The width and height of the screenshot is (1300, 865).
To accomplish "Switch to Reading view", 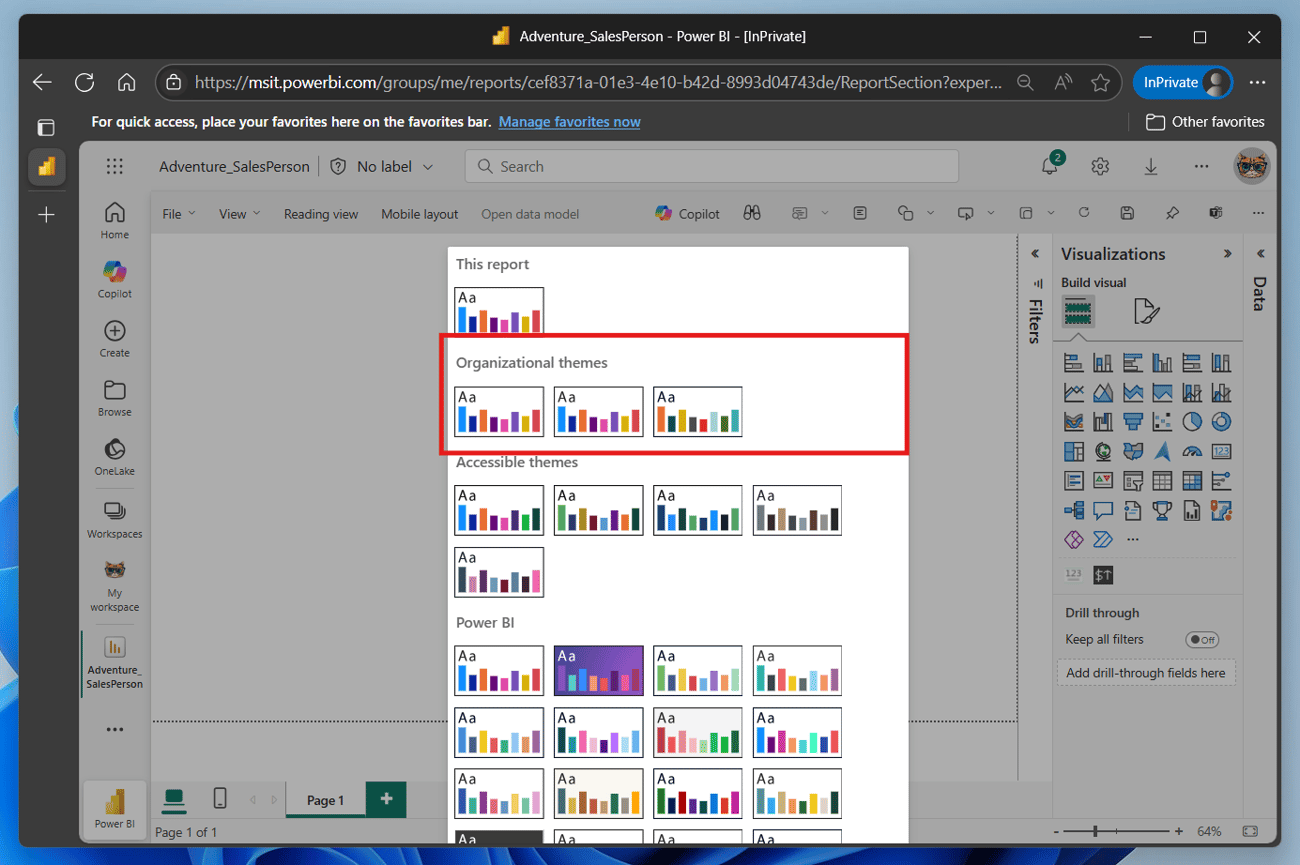I will click(320, 214).
